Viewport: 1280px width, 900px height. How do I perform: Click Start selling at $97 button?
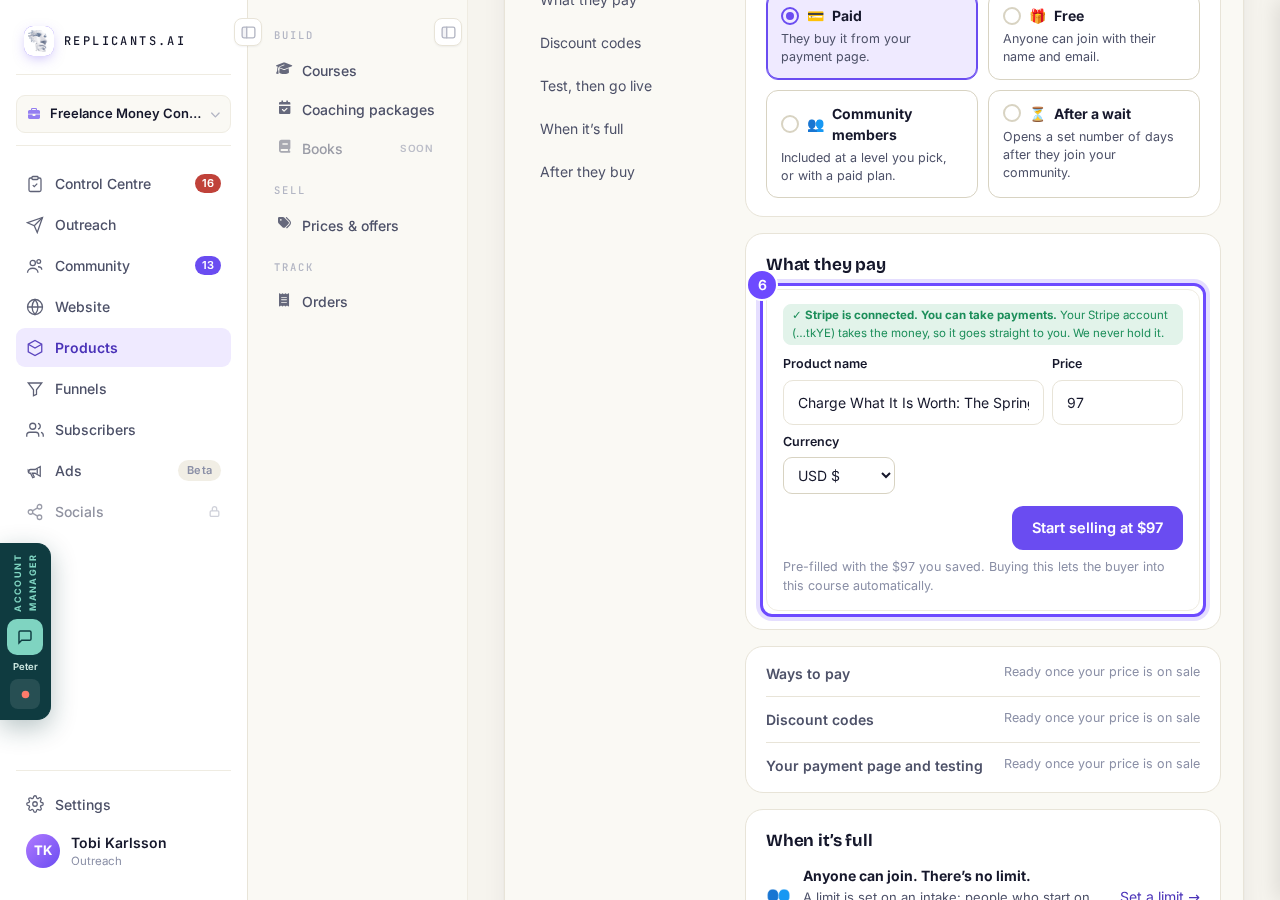[x=1097, y=528]
